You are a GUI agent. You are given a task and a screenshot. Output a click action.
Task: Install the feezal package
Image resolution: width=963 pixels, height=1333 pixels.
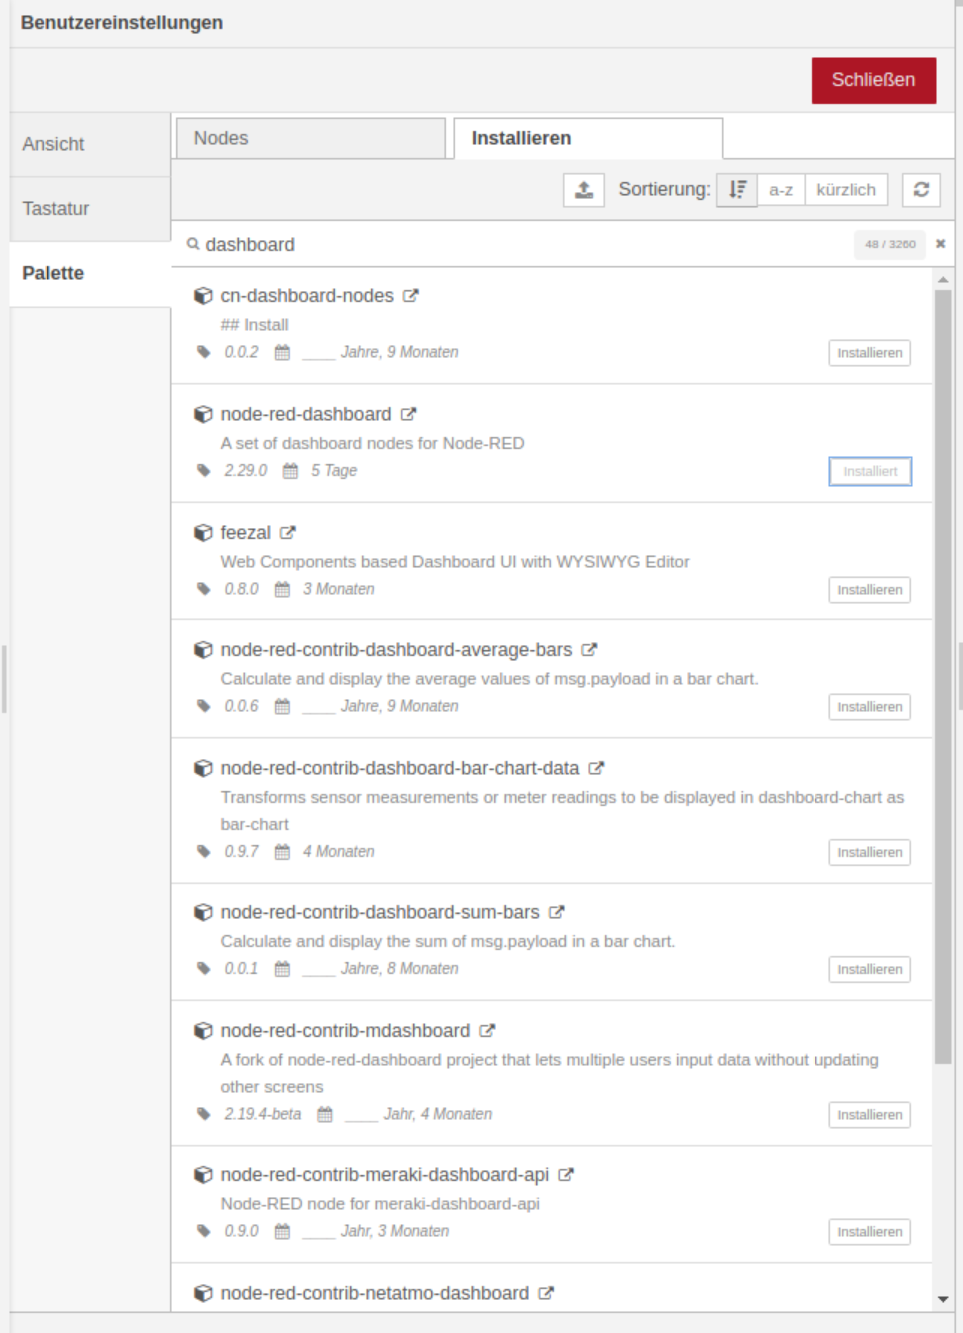click(x=869, y=590)
